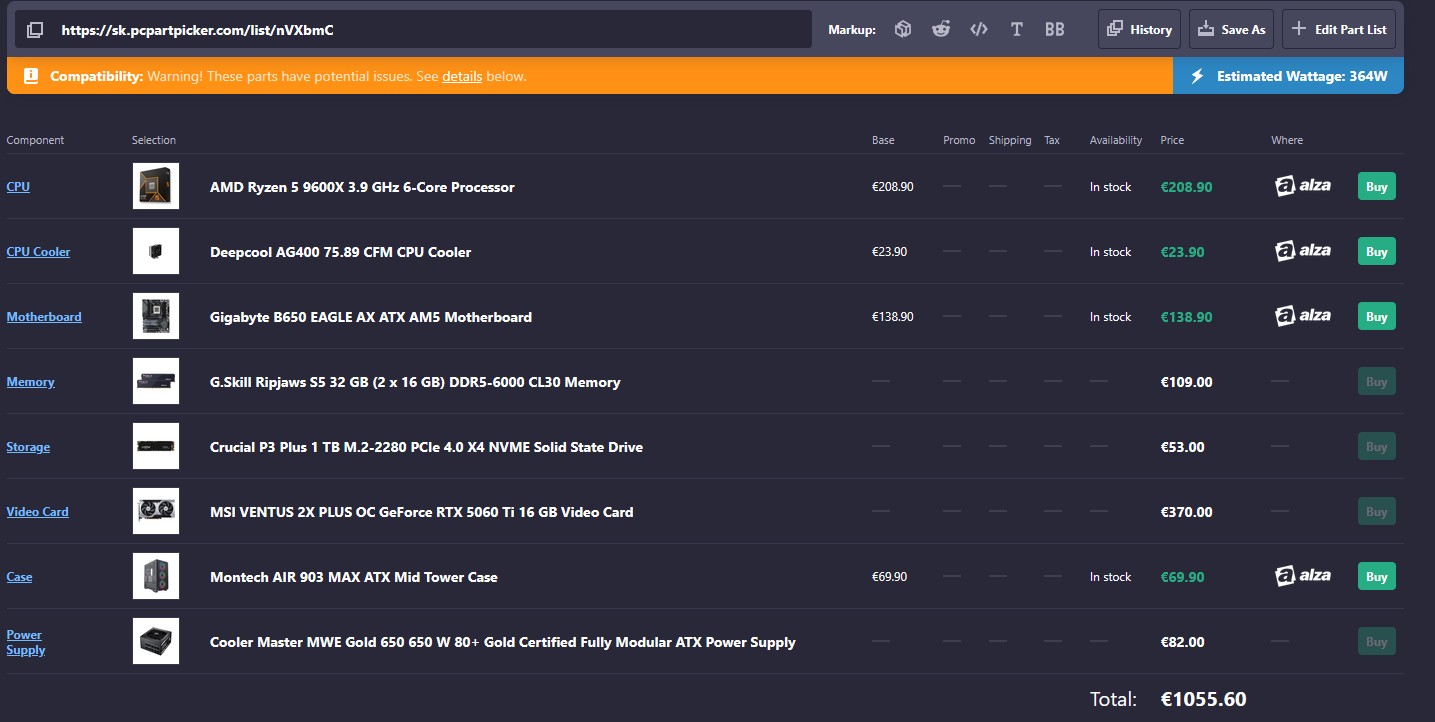Buy the Gigabyte B650 EAGLE AX motherboard

pos(1377,316)
